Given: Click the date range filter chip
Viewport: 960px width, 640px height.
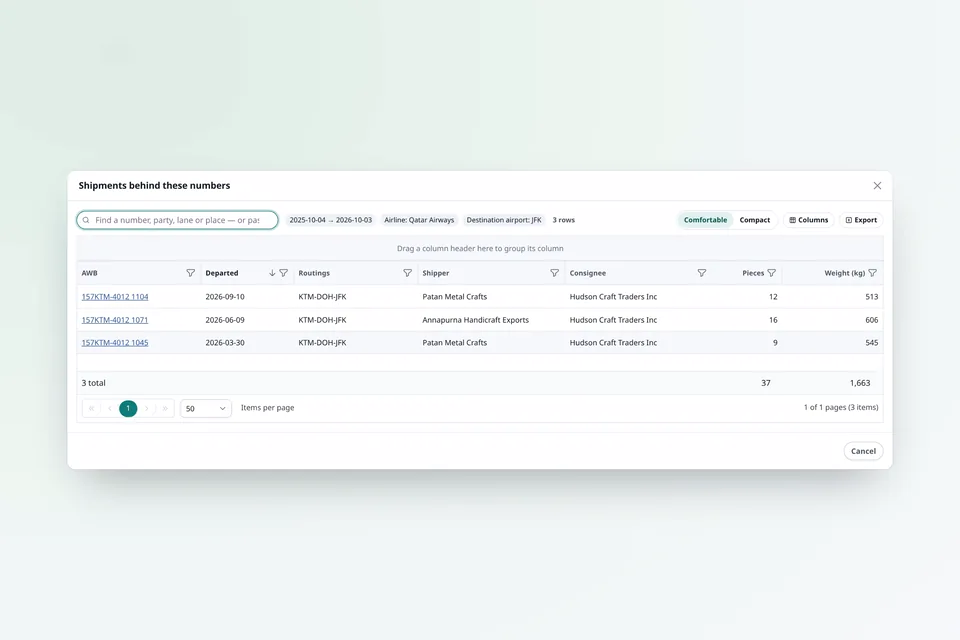Looking at the screenshot, I should [331, 220].
